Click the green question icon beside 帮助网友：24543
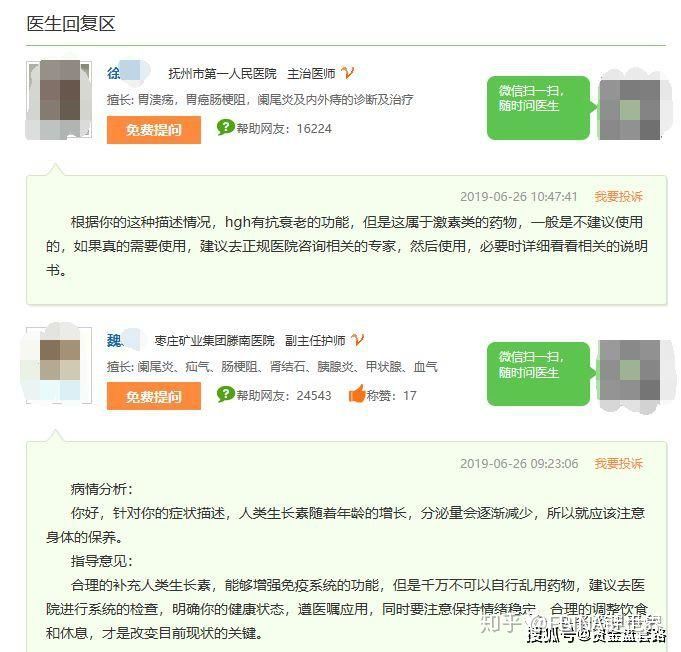 click(x=225, y=394)
